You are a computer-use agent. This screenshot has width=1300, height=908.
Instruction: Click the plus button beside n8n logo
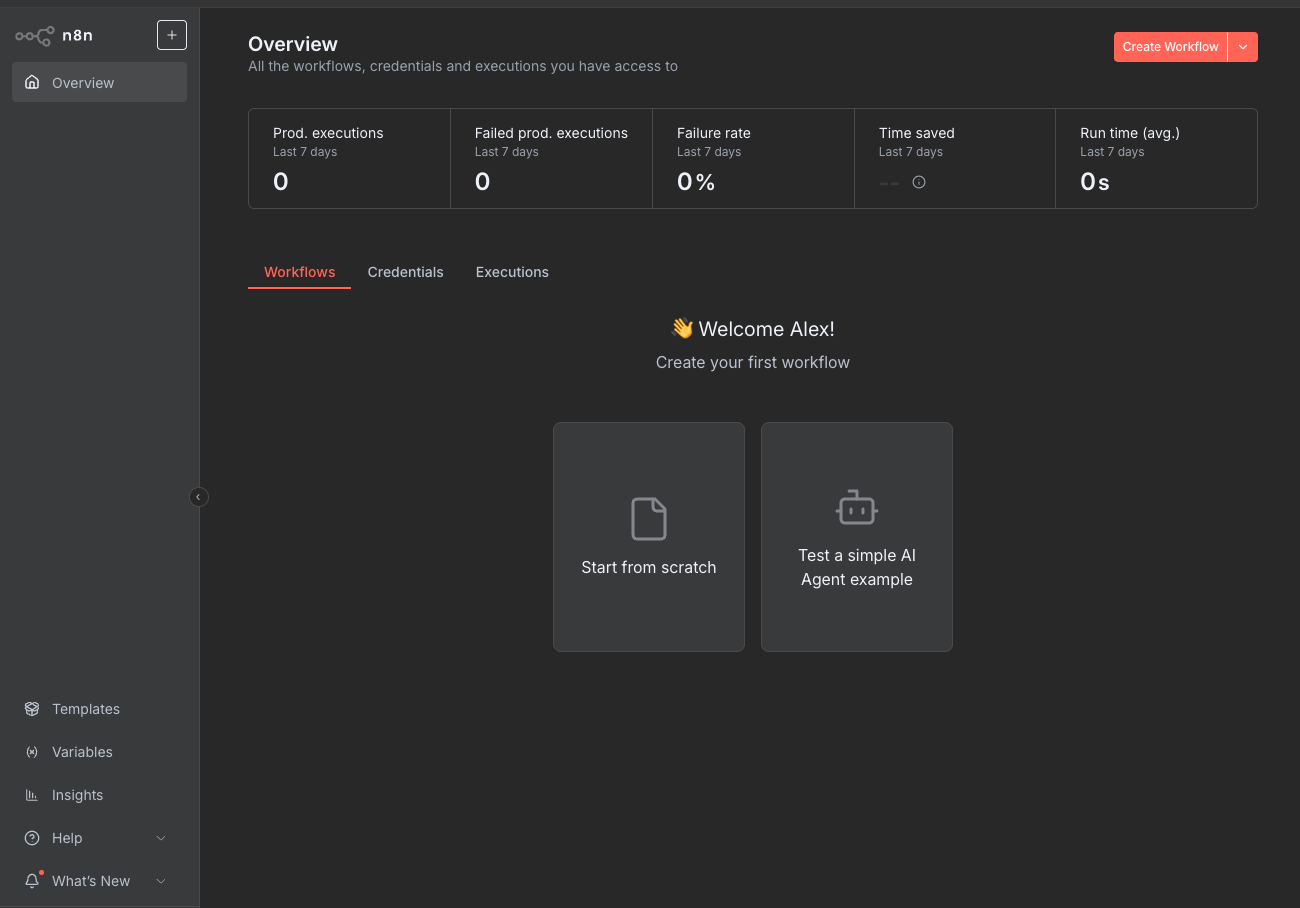click(171, 35)
